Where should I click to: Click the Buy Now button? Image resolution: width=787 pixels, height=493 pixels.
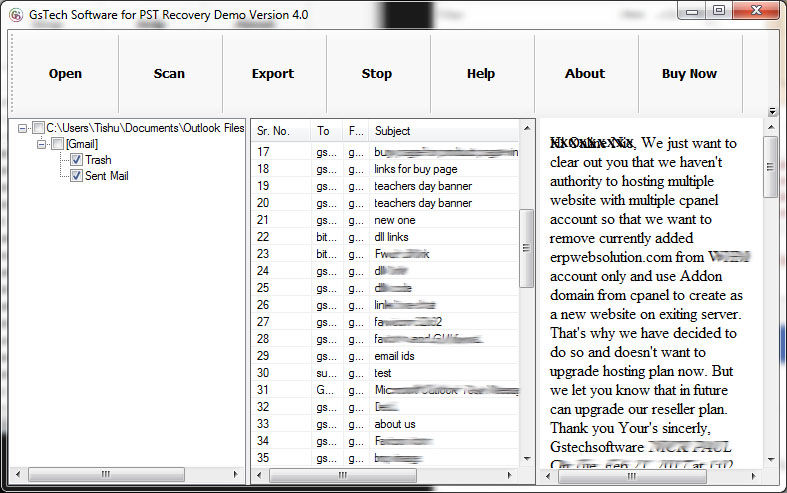tap(689, 74)
